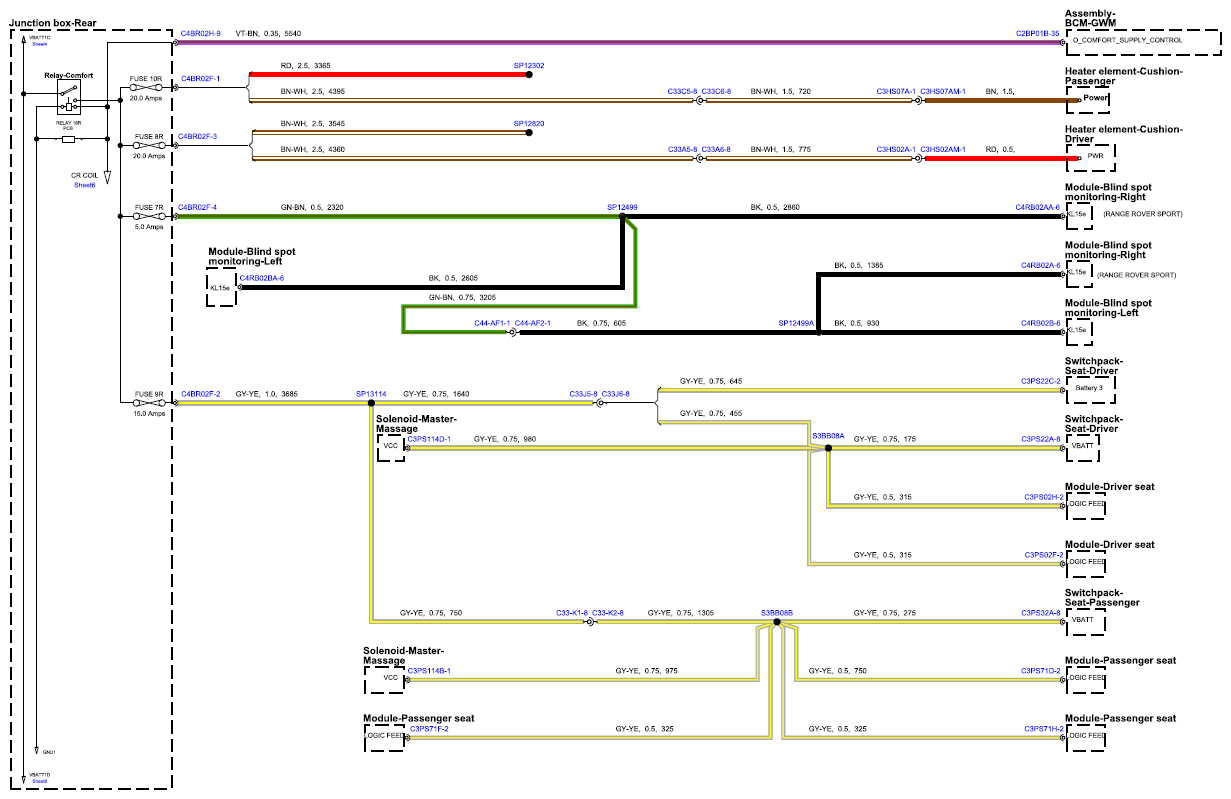Viewport: 1231px width, 799px height.
Task: Select connector C4BR02F-4
Action: click(x=198, y=207)
